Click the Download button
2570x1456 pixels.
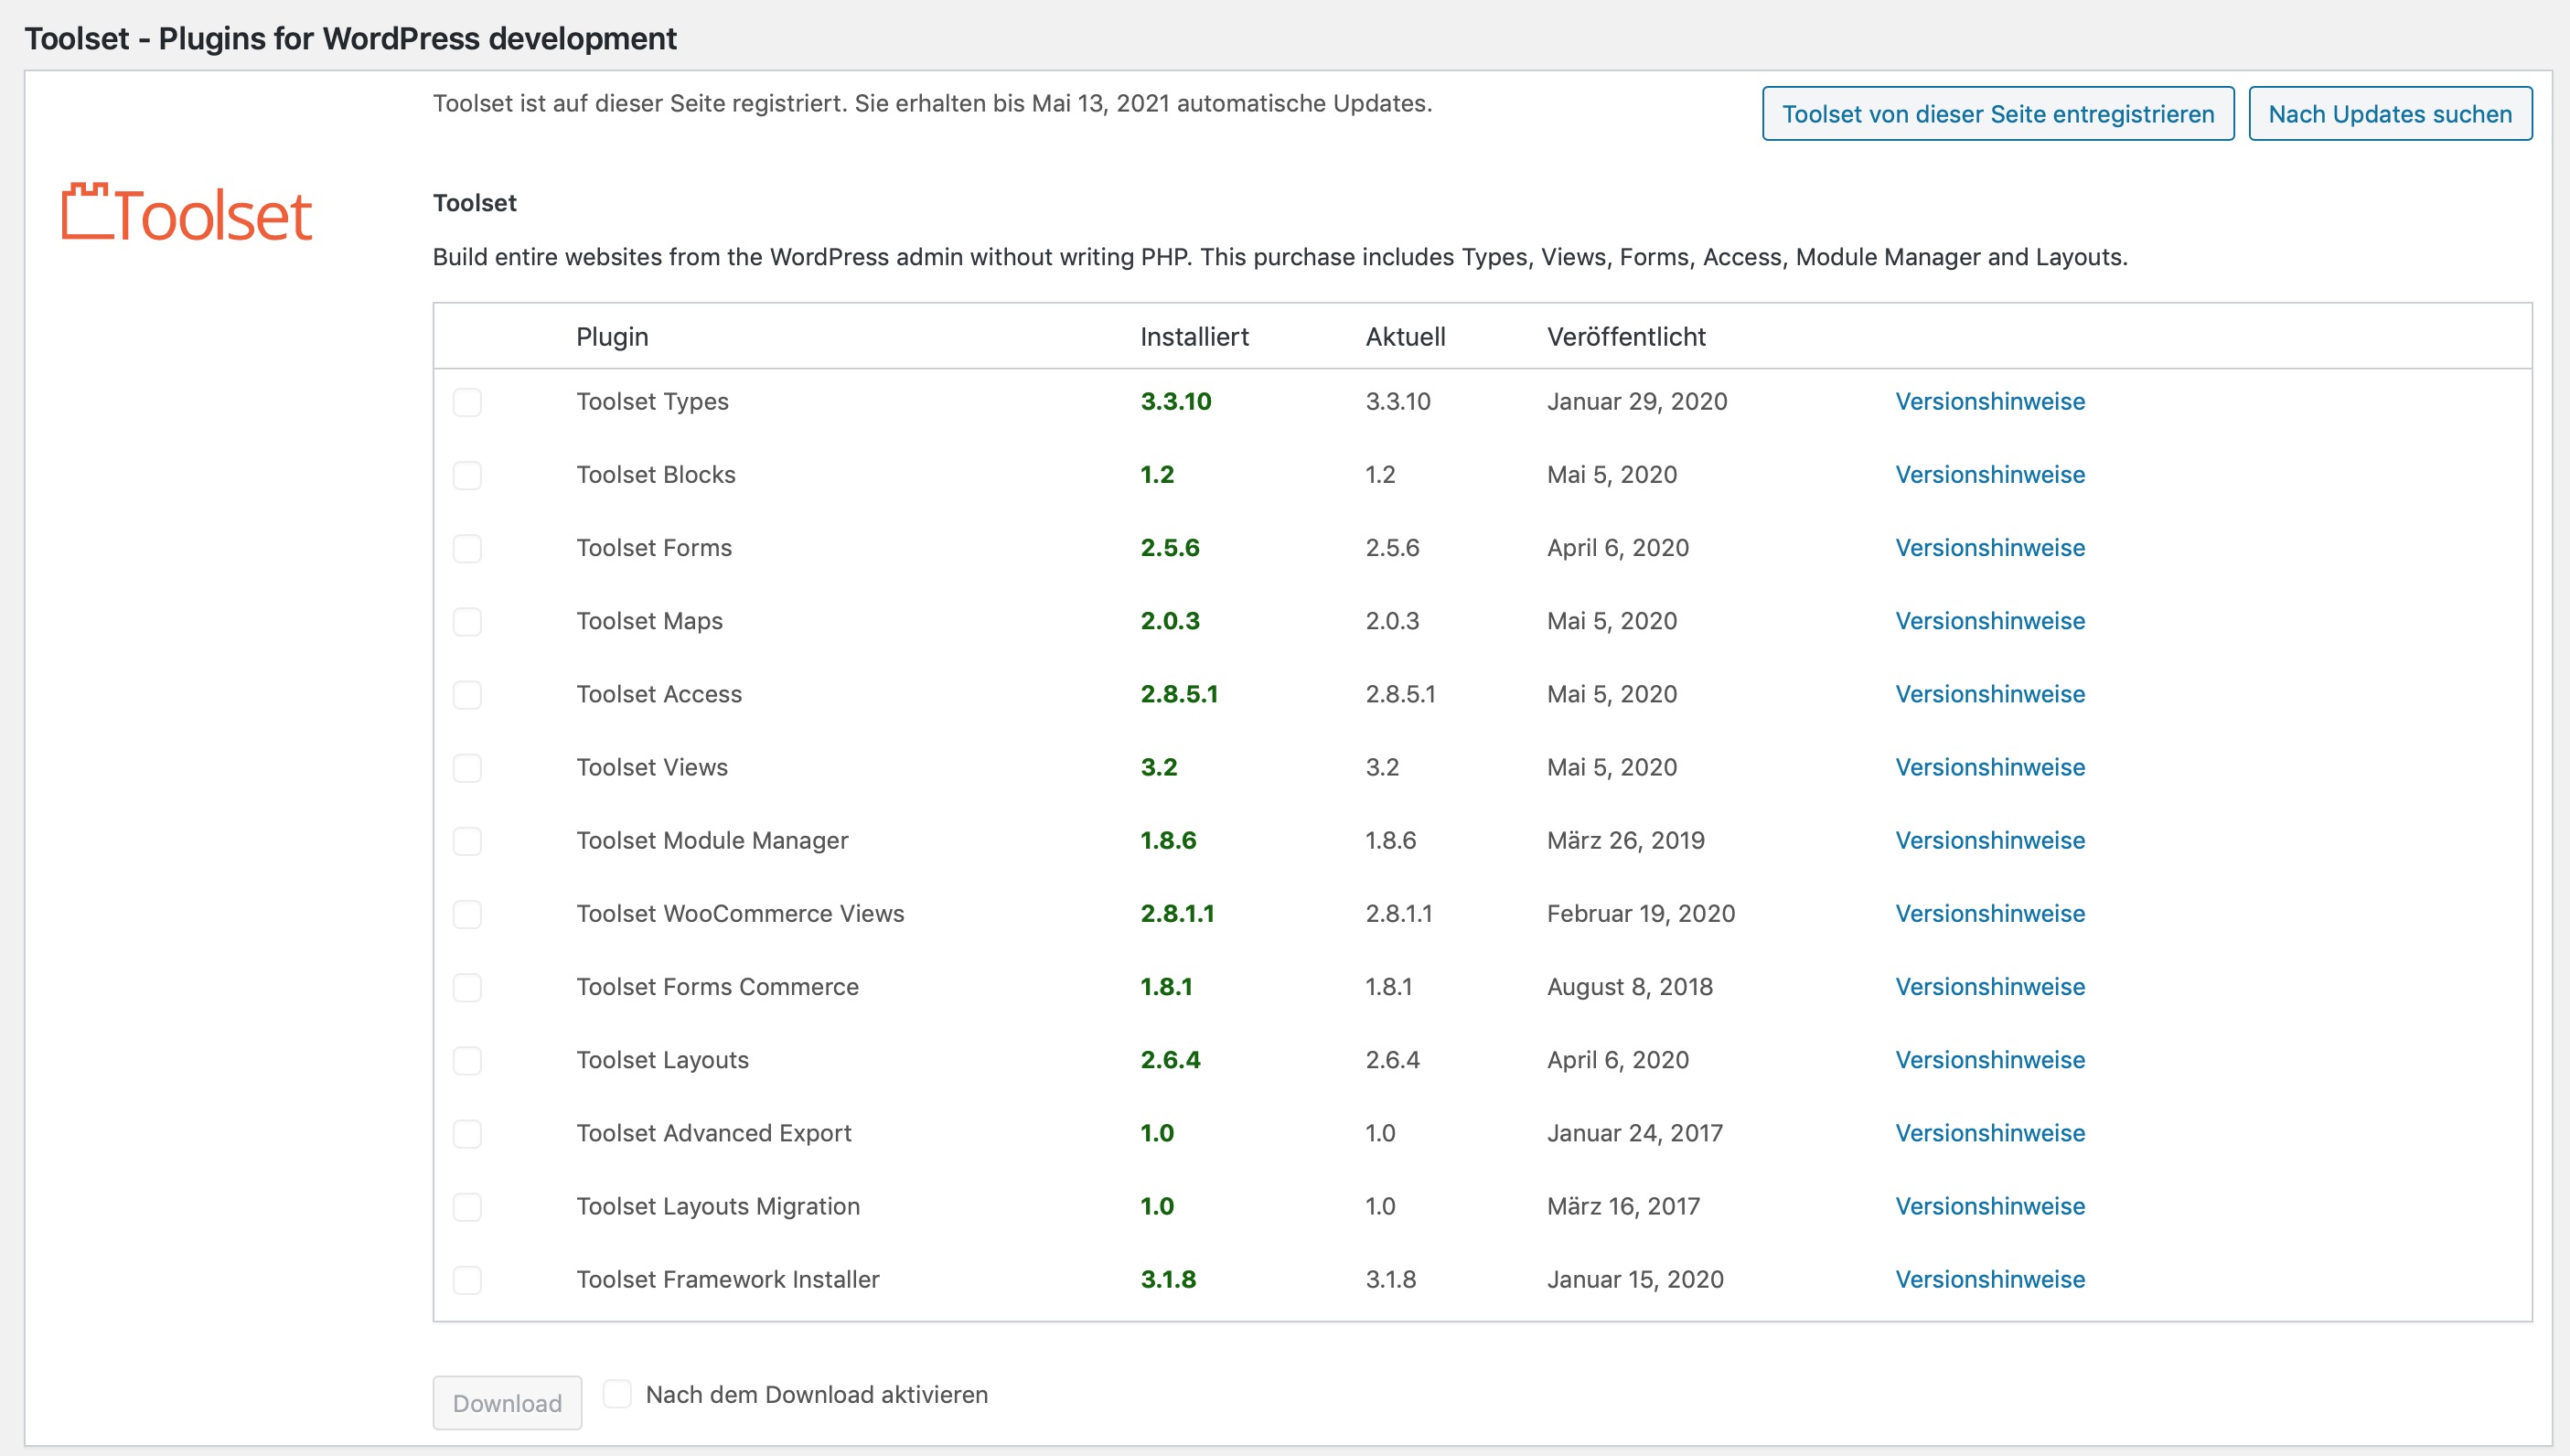coord(507,1403)
